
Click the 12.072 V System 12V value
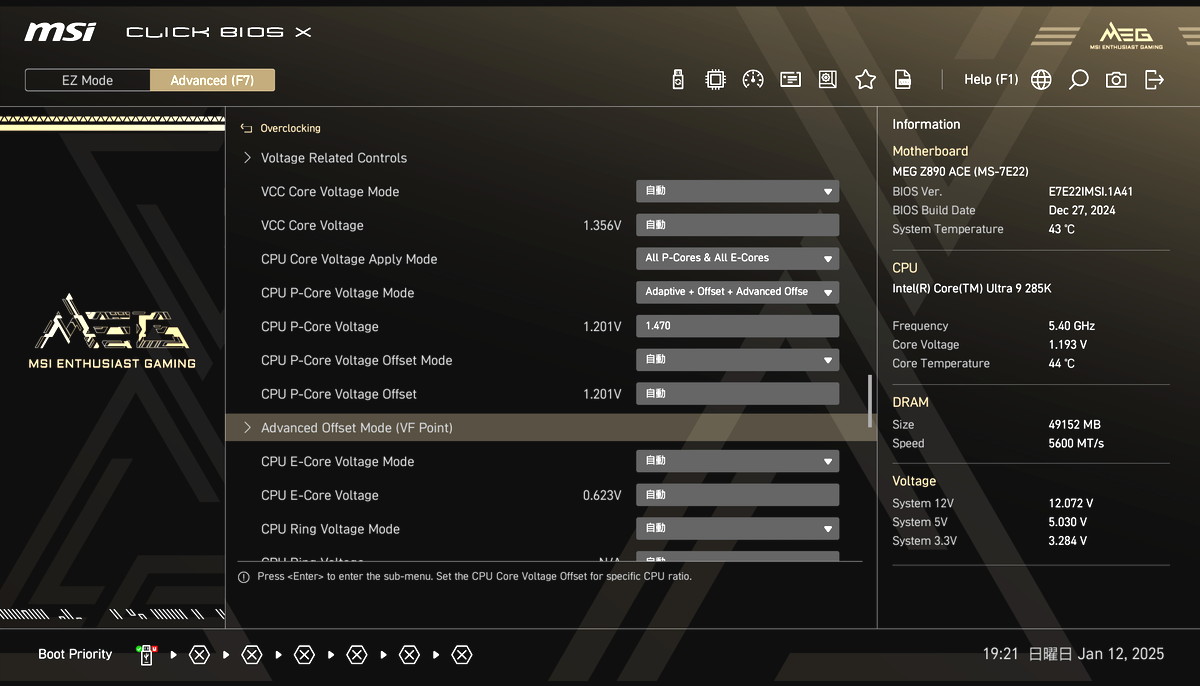click(x=1071, y=504)
